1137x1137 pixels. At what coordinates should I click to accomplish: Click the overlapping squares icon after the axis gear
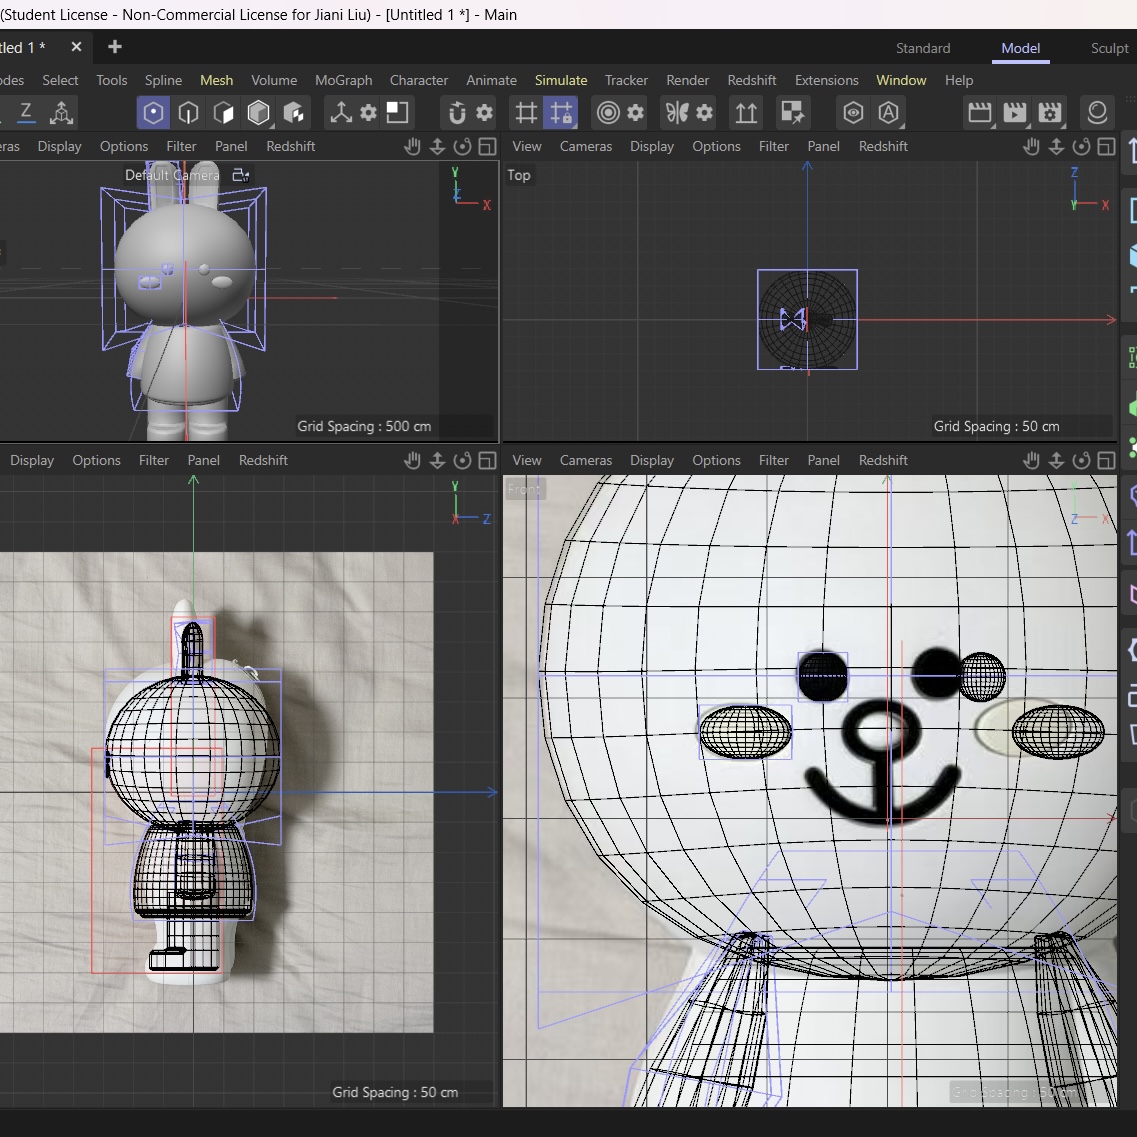point(397,112)
